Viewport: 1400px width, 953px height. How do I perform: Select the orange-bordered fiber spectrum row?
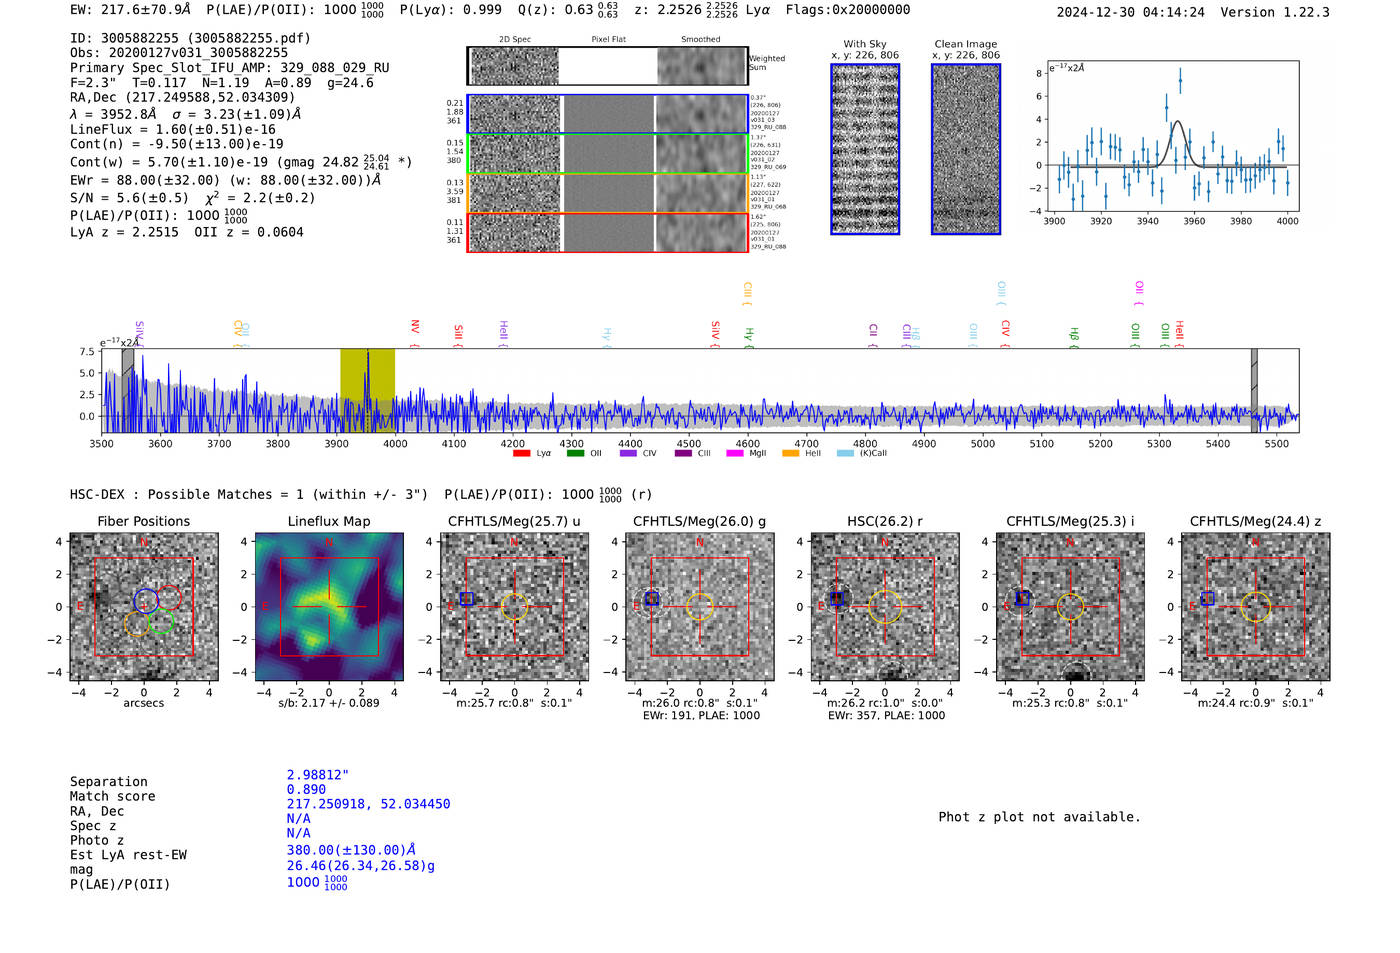[608, 193]
